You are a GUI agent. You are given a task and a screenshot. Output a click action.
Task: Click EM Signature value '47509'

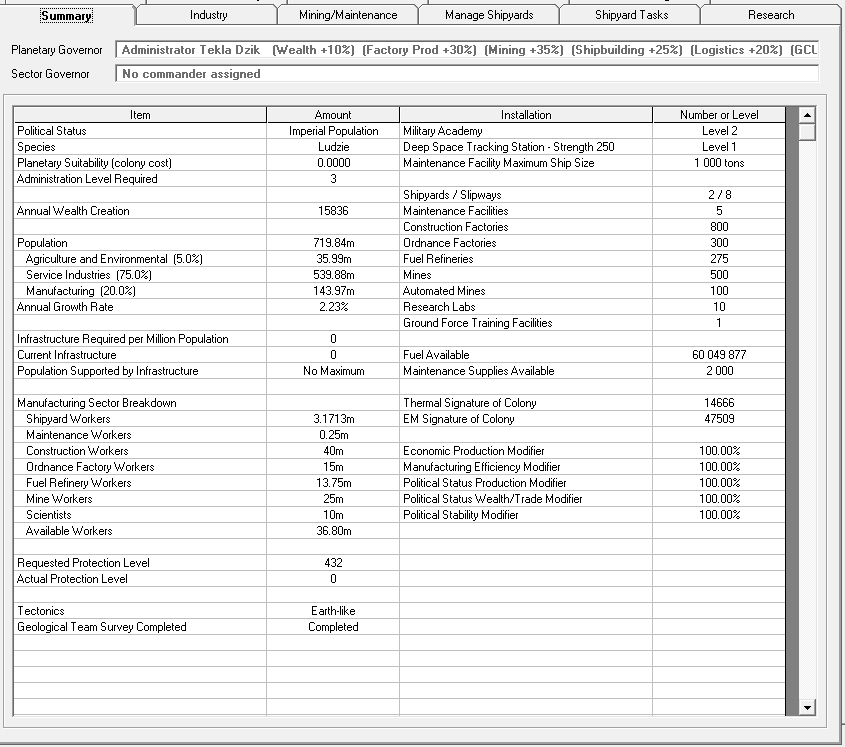719,419
